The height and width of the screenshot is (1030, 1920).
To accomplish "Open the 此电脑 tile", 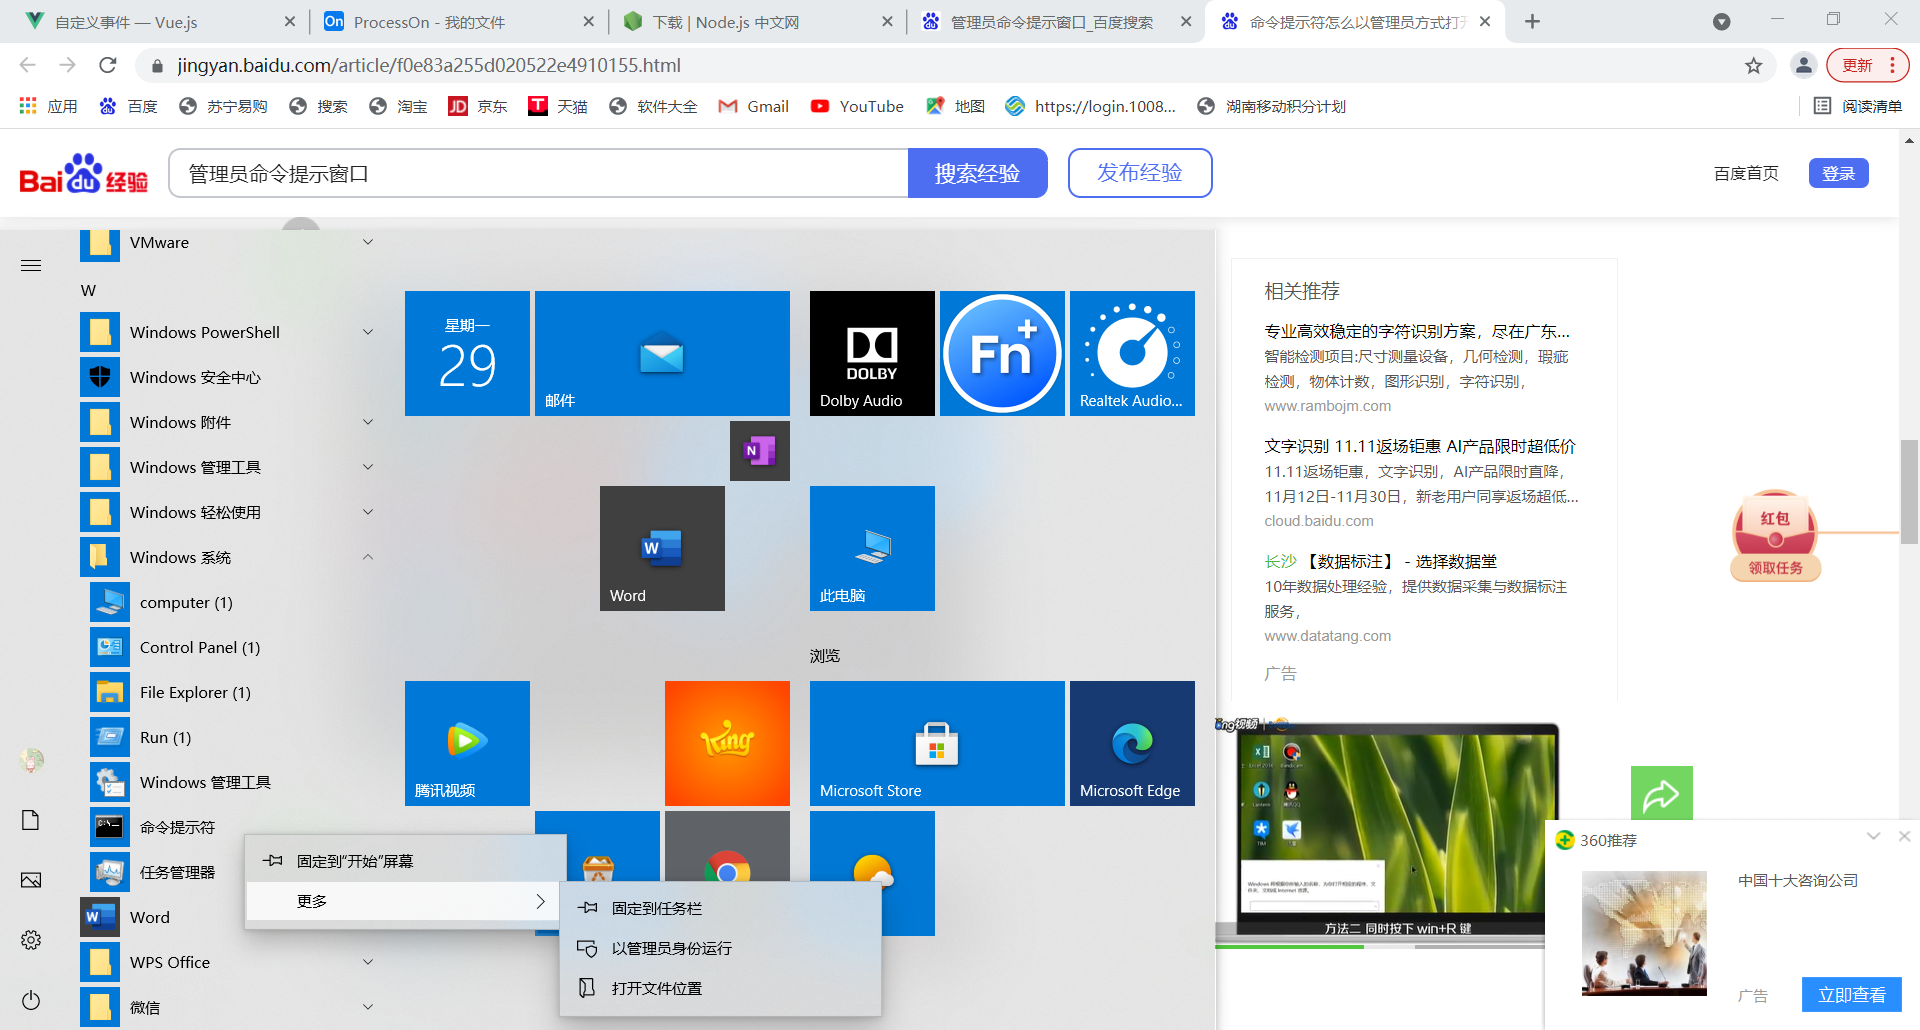I will [x=872, y=548].
